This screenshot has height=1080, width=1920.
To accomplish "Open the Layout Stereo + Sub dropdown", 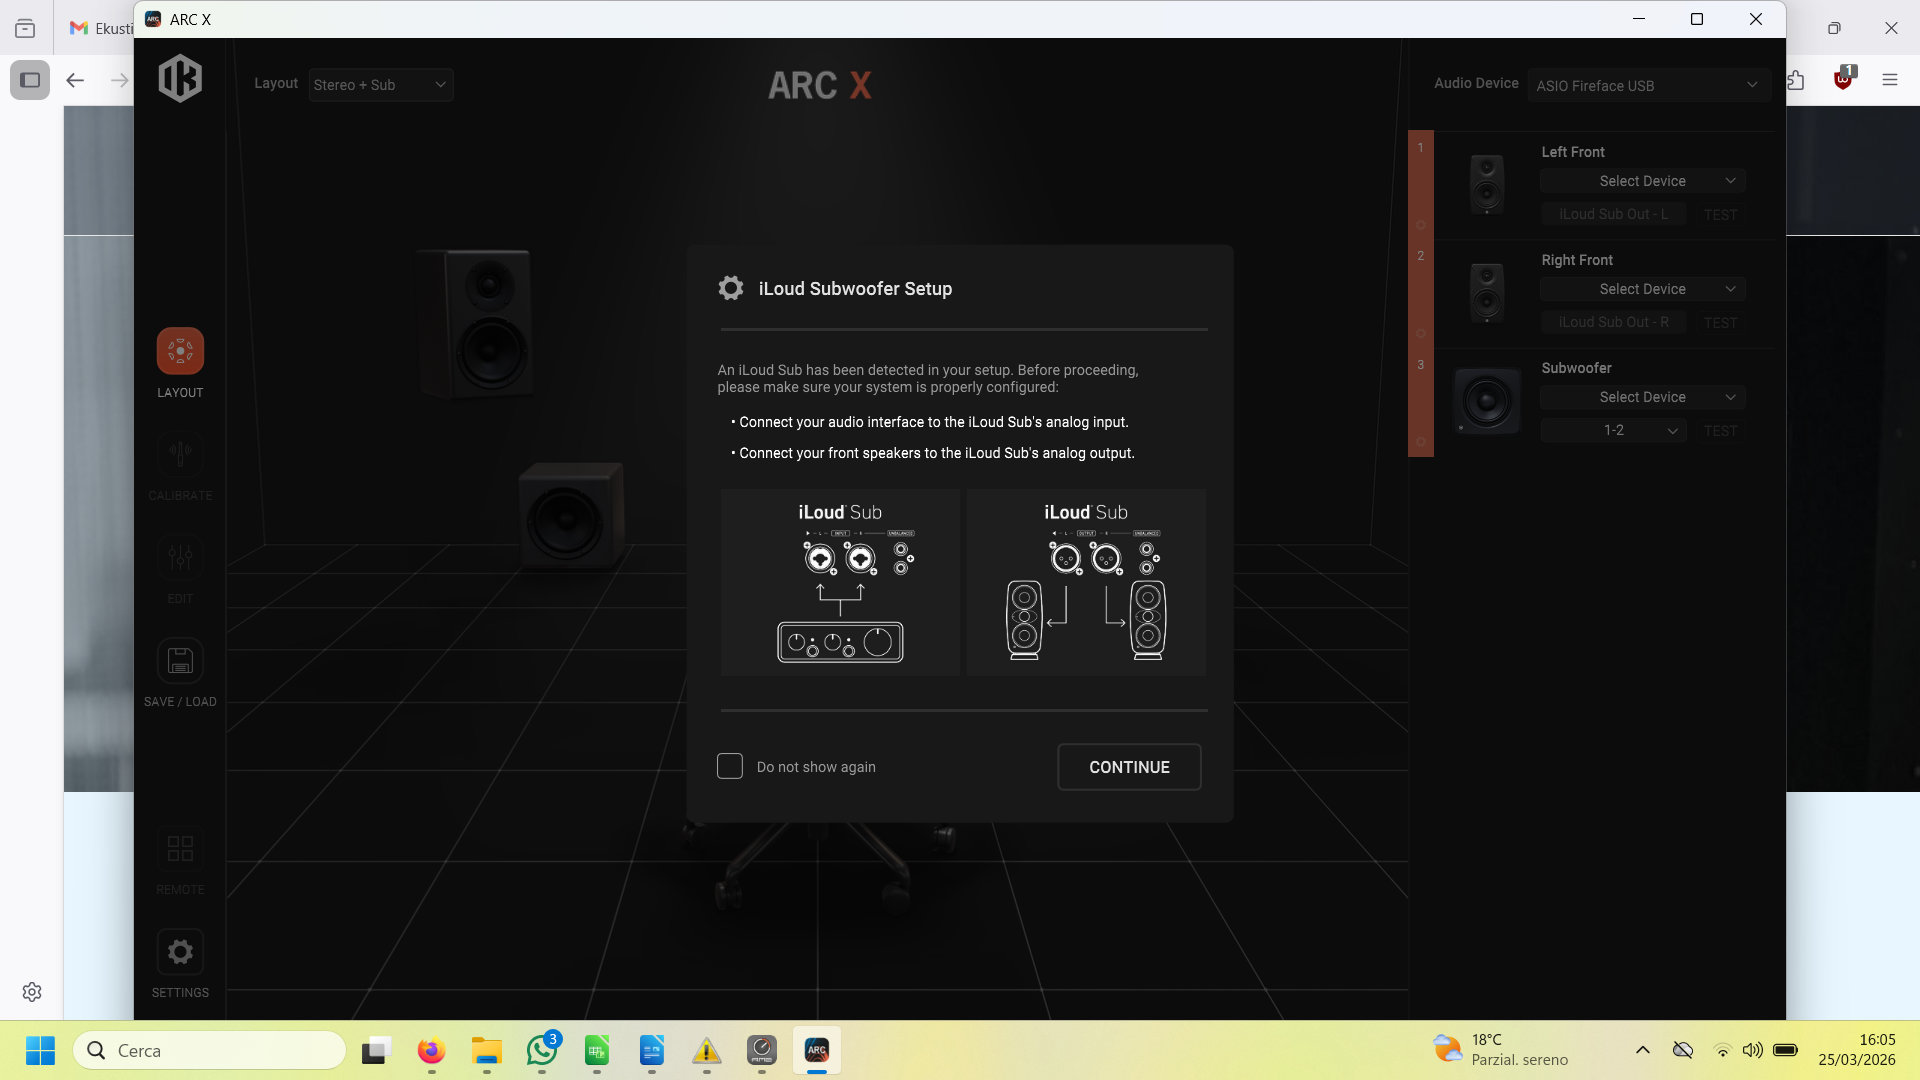I will tap(380, 85).
